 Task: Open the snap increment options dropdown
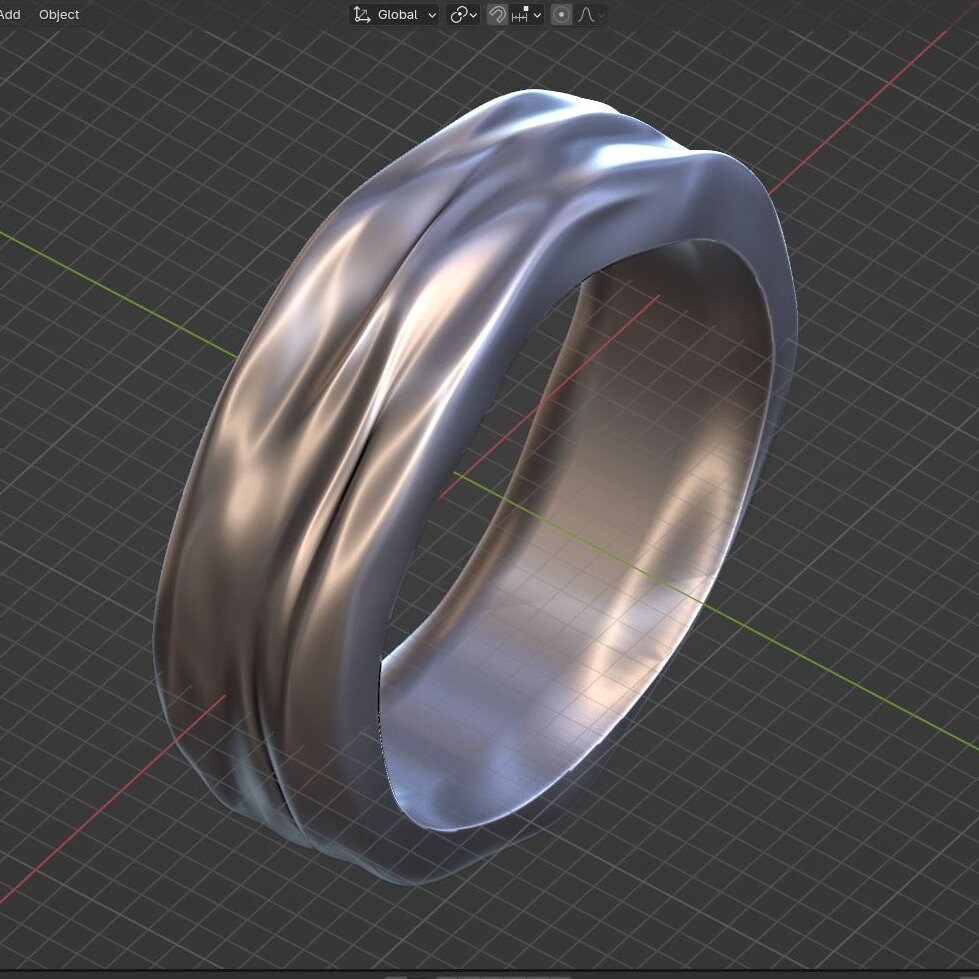tap(526, 14)
